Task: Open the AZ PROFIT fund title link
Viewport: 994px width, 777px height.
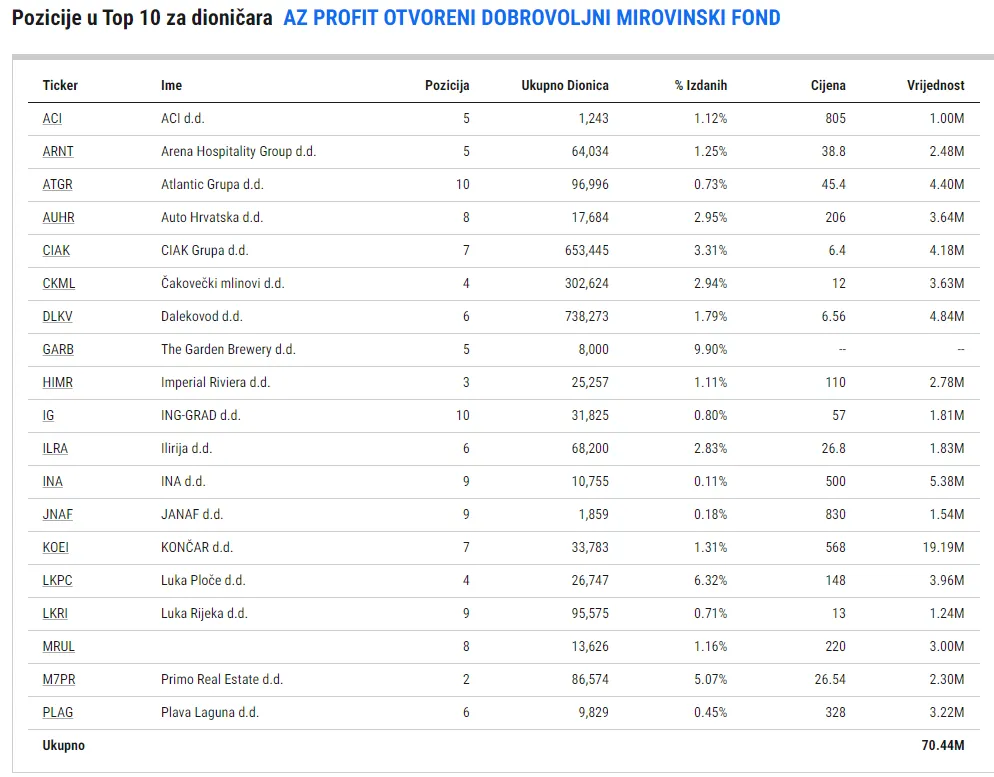Action: (x=531, y=18)
